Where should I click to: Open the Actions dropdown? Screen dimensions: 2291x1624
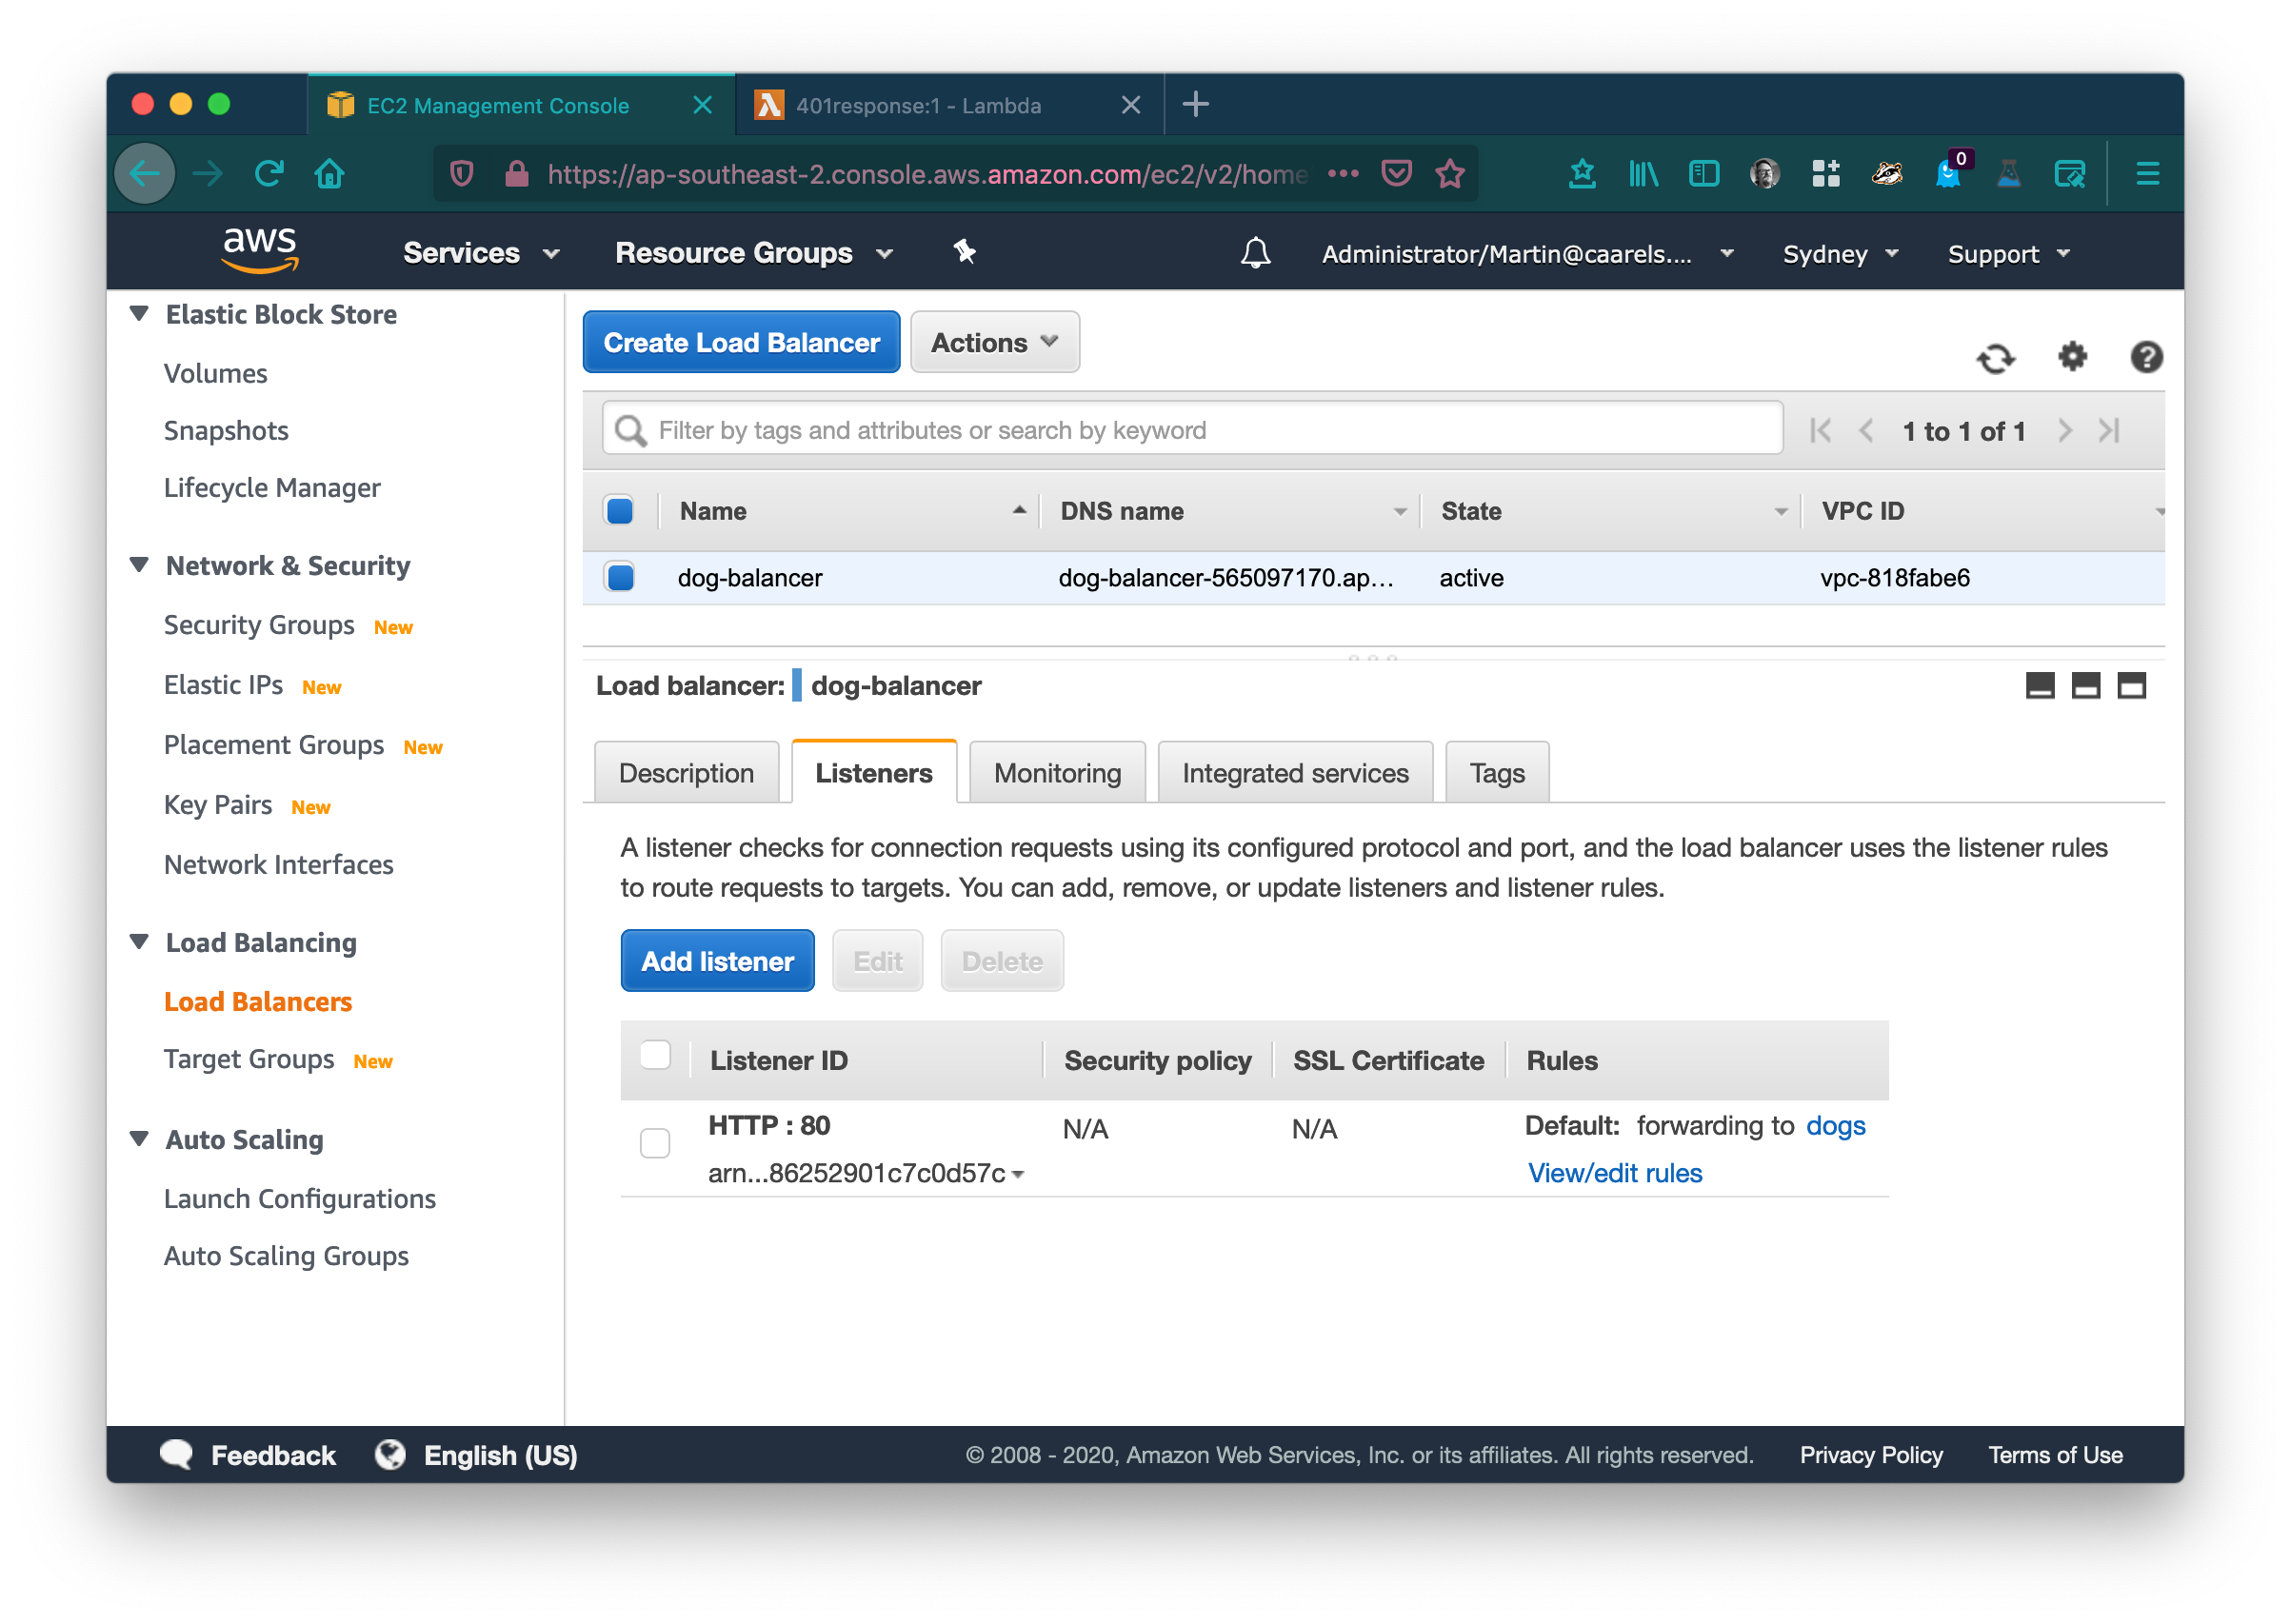[x=994, y=343]
